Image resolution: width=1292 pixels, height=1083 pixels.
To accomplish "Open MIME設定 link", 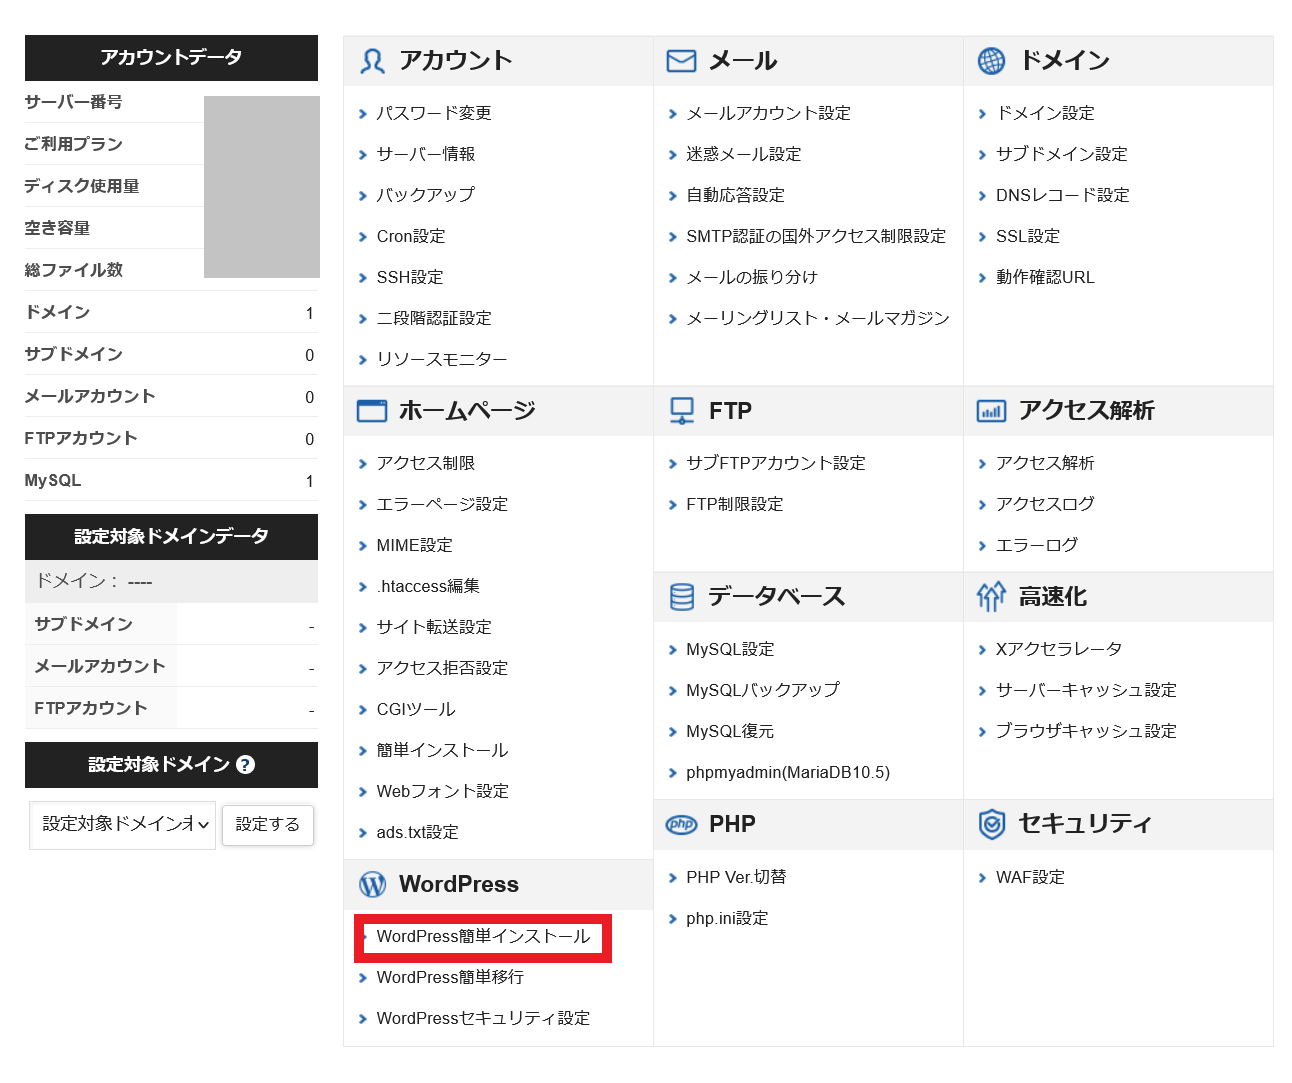I will point(414,545).
